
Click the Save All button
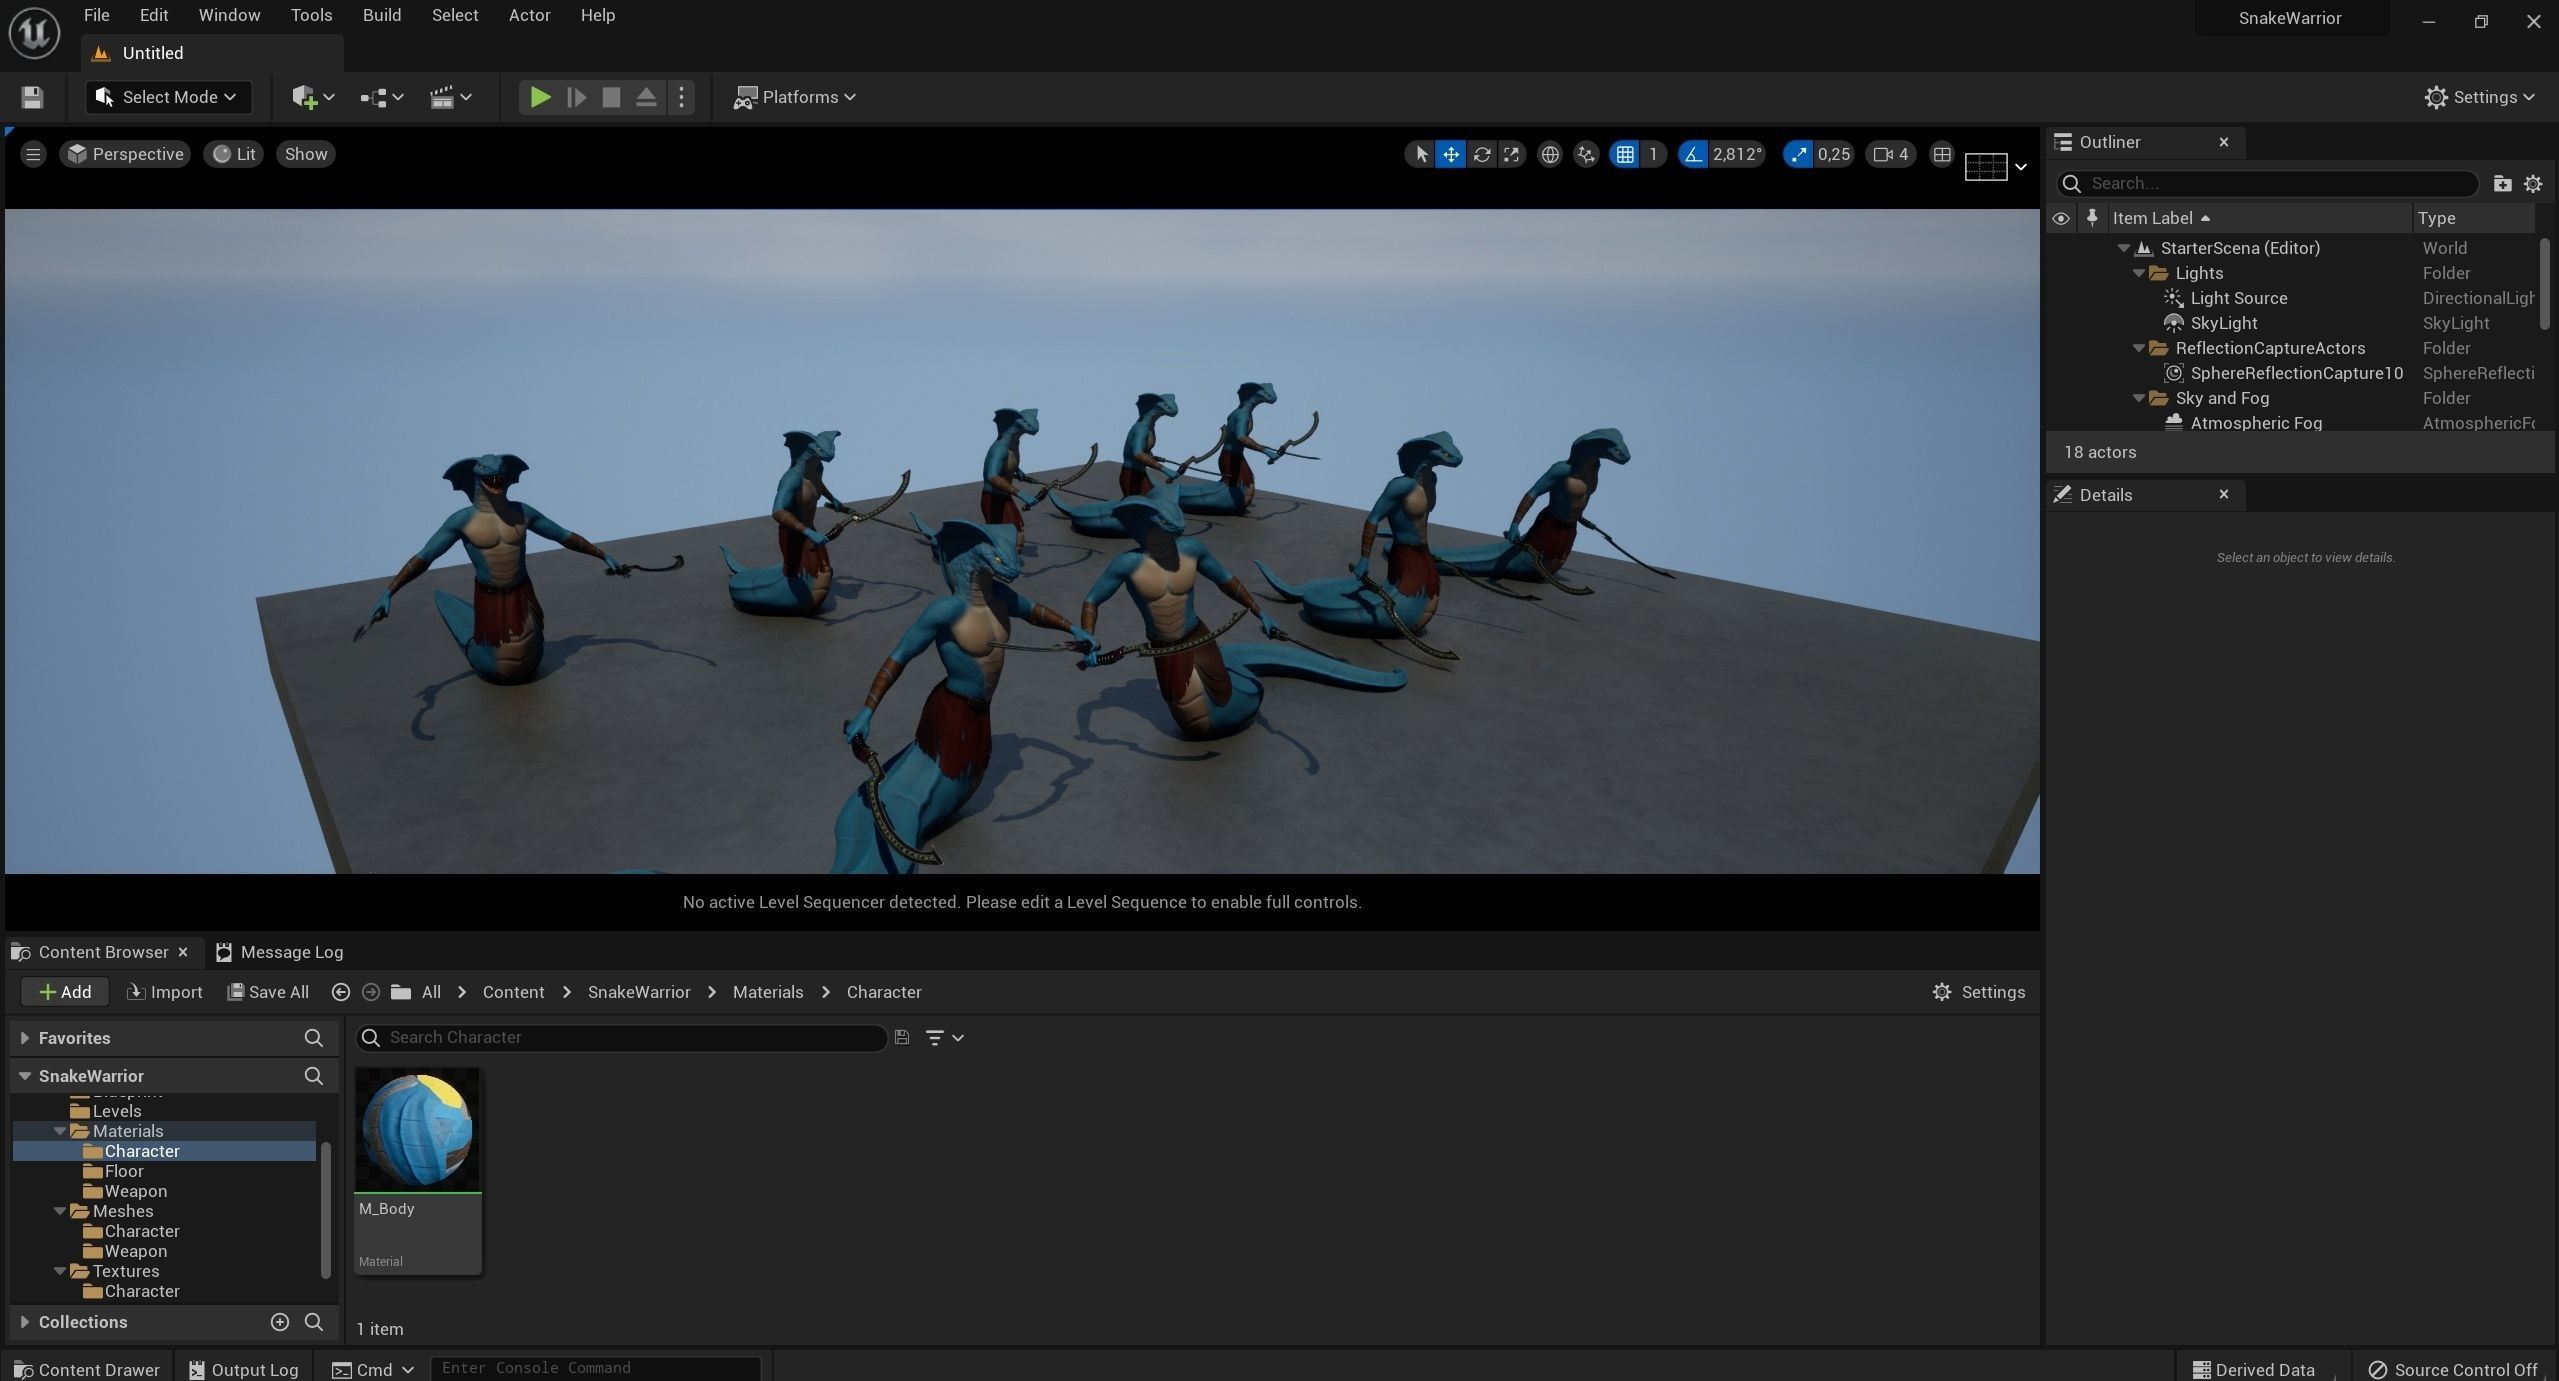tap(267, 992)
